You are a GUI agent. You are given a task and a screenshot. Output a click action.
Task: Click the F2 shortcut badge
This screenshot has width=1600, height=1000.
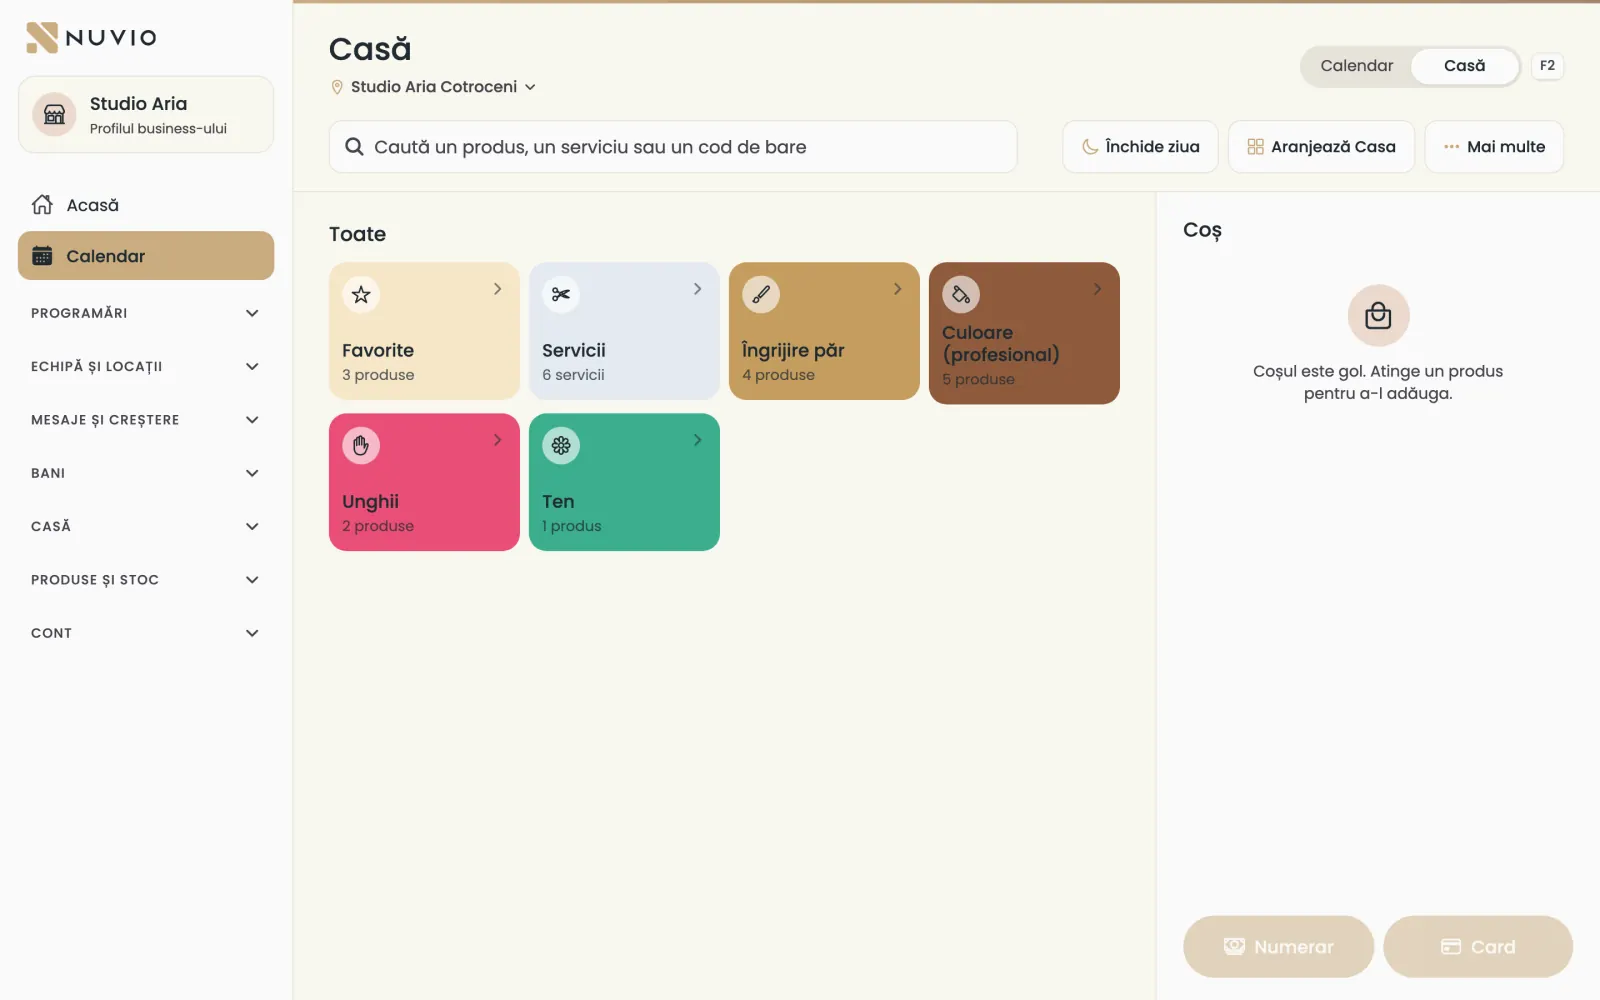1547,66
